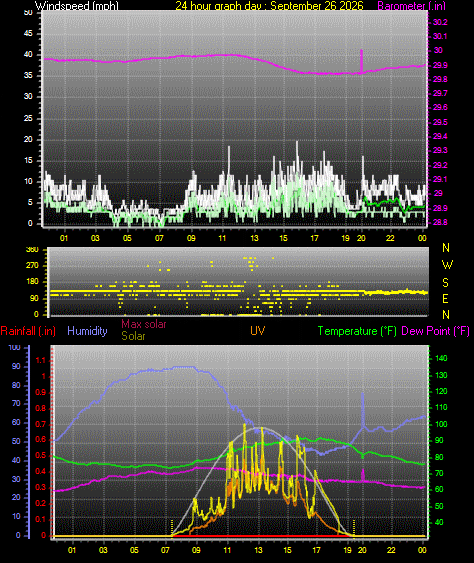This screenshot has height=563, width=474.
Task: Select the Humidity legend label
Action: click(87, 331)
